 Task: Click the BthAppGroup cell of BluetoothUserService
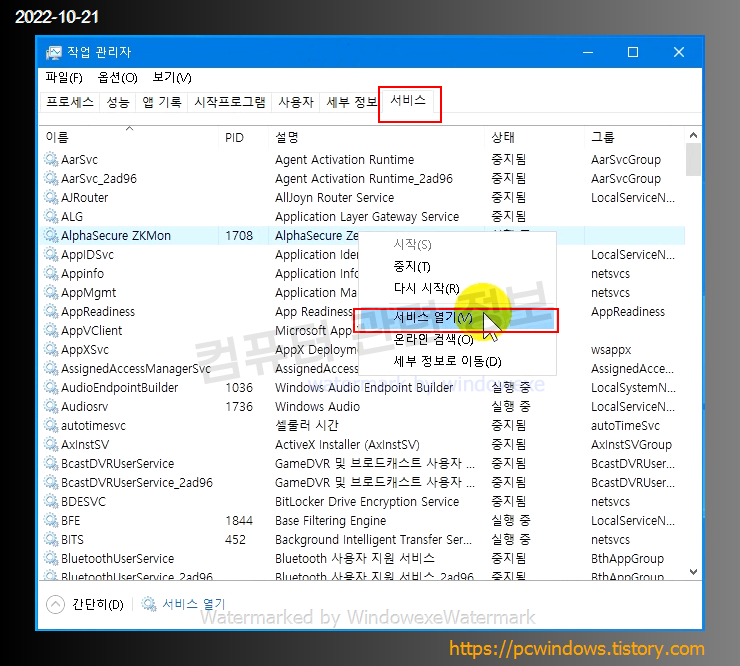point(627,559)
